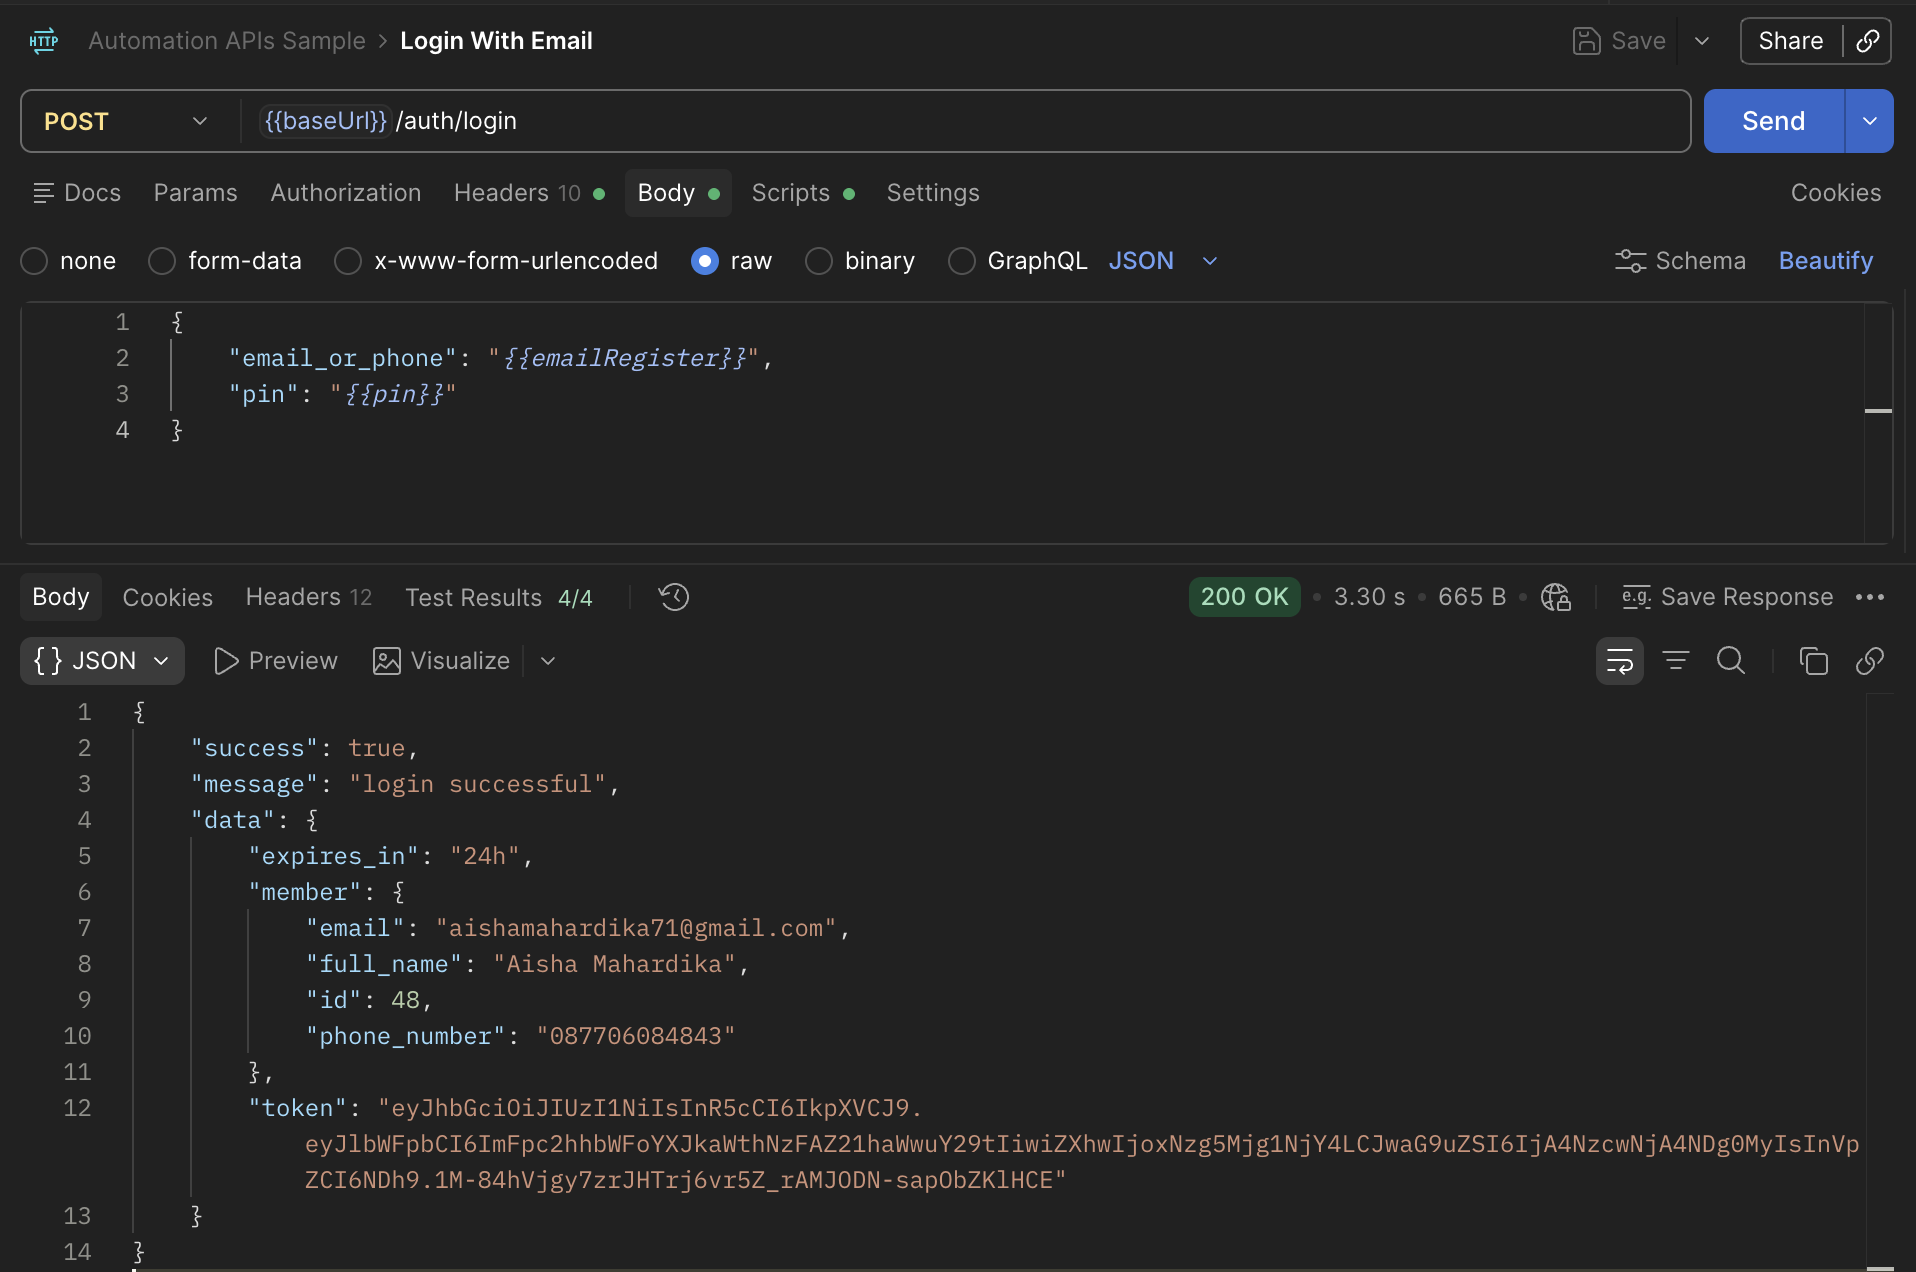The width and height of the screenshot is (1916, 1272).
Task: Open the response history clock icon
Action: tap(674, 597)
